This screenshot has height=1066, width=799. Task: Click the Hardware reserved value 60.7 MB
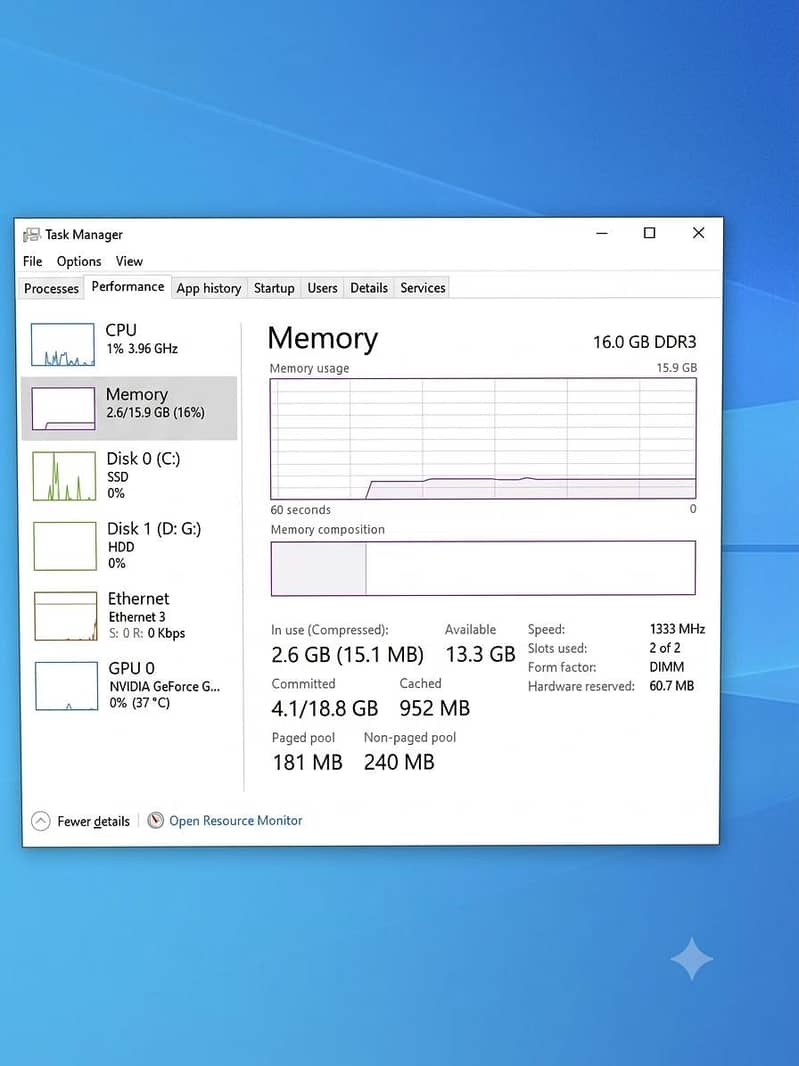[672, 686]
